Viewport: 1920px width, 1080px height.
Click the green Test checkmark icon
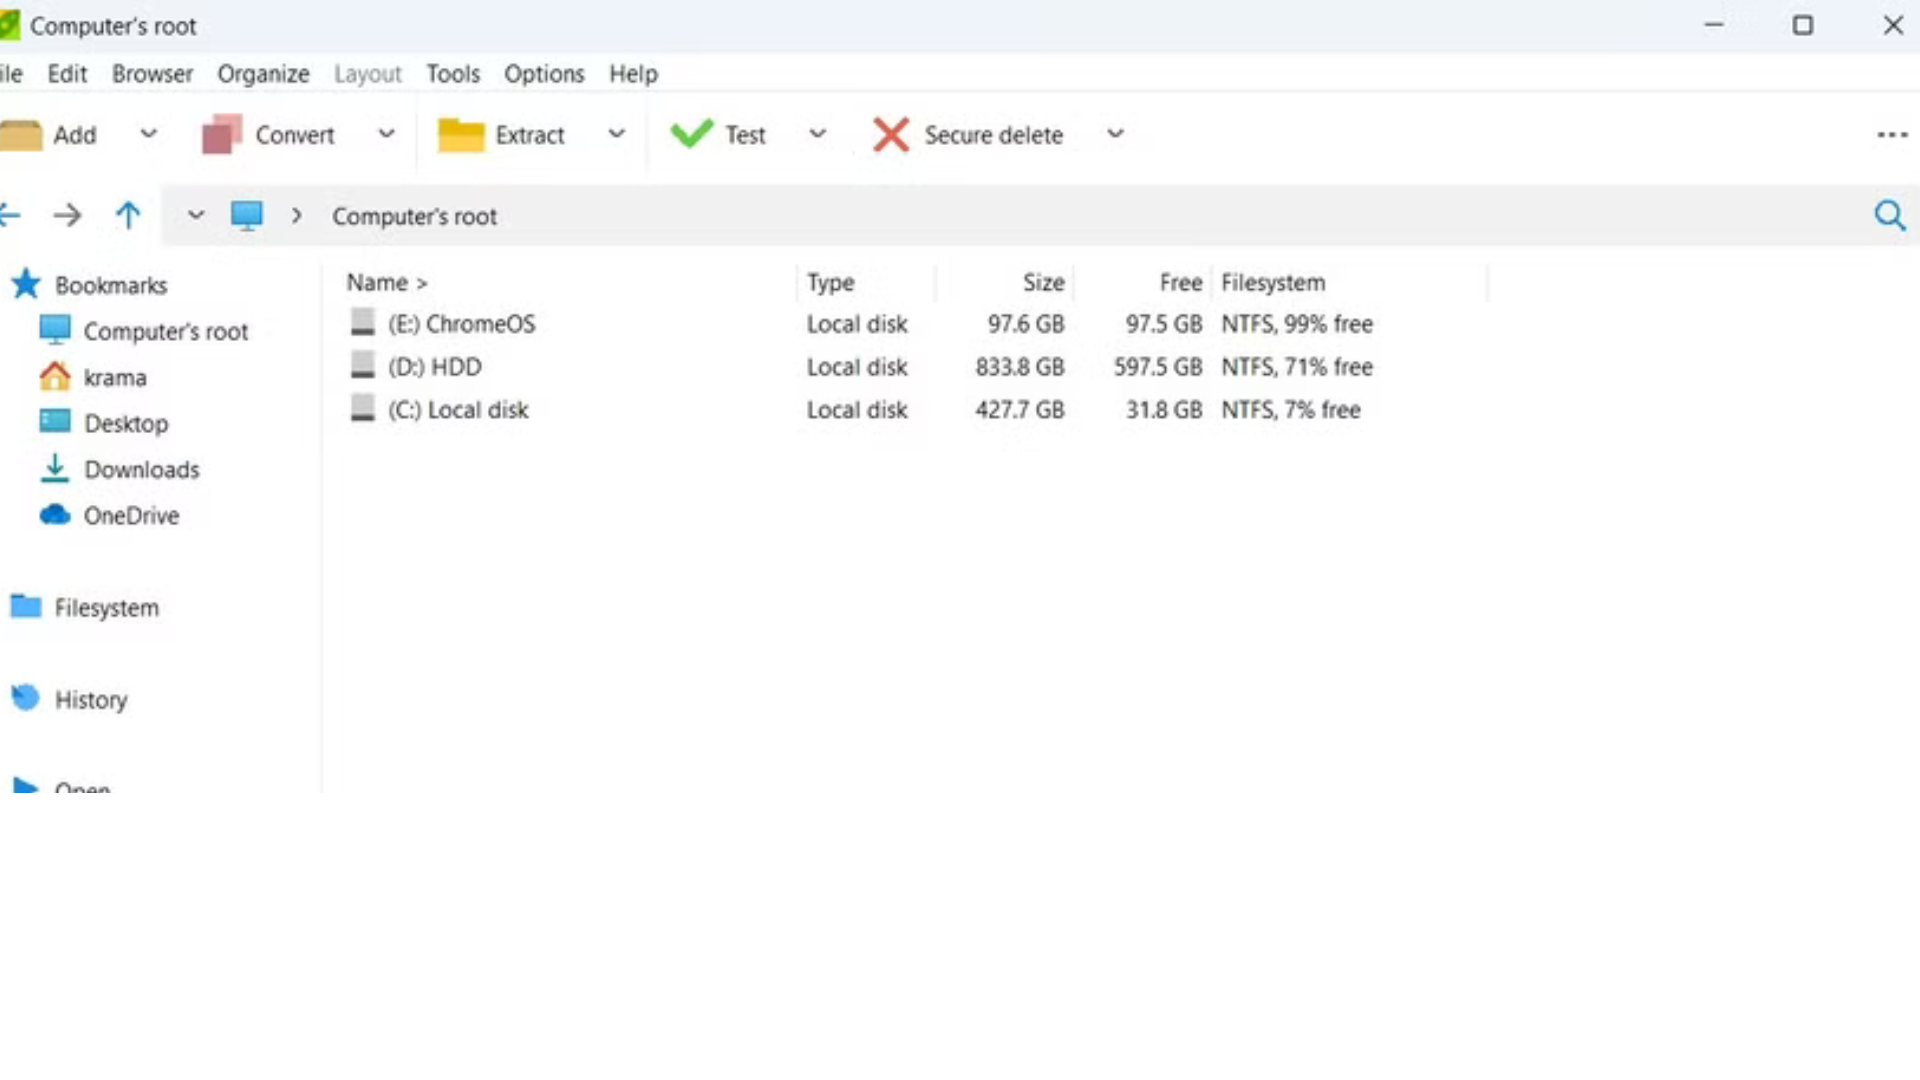click(x=690, y=135)
